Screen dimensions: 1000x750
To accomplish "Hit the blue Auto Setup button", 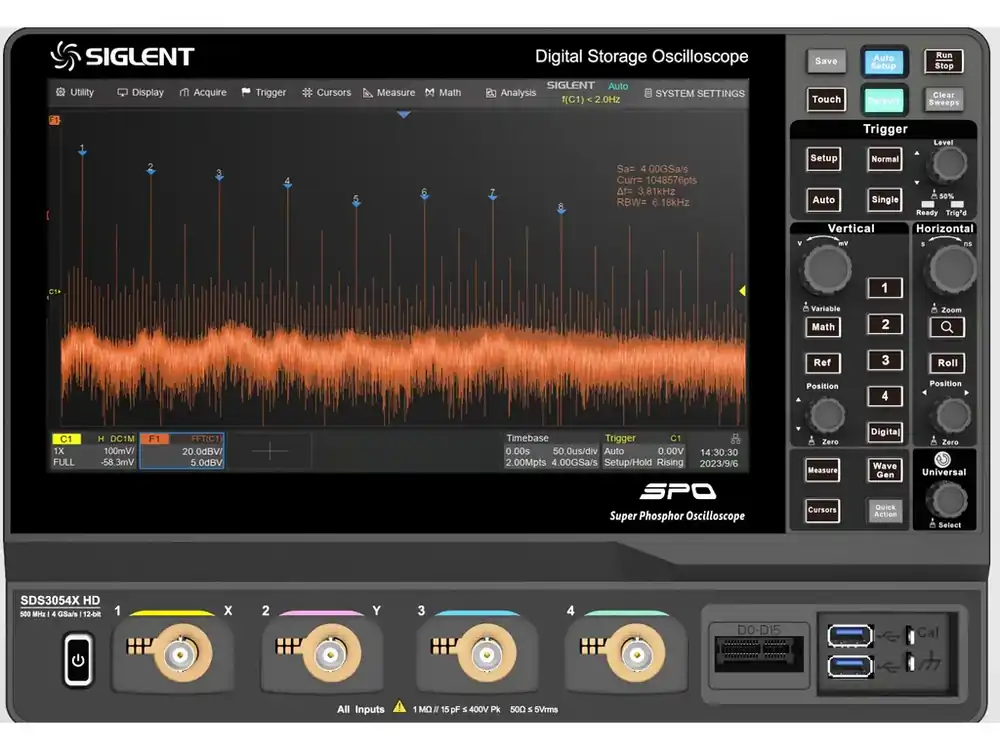I will tap(883, 62).
